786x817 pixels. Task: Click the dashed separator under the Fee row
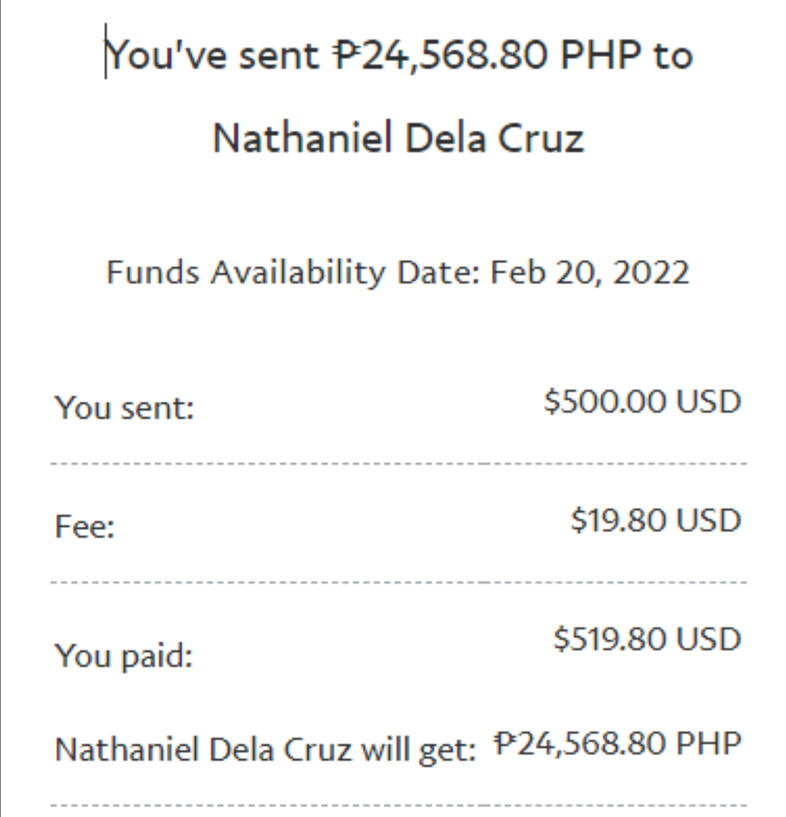coord(398,582)
